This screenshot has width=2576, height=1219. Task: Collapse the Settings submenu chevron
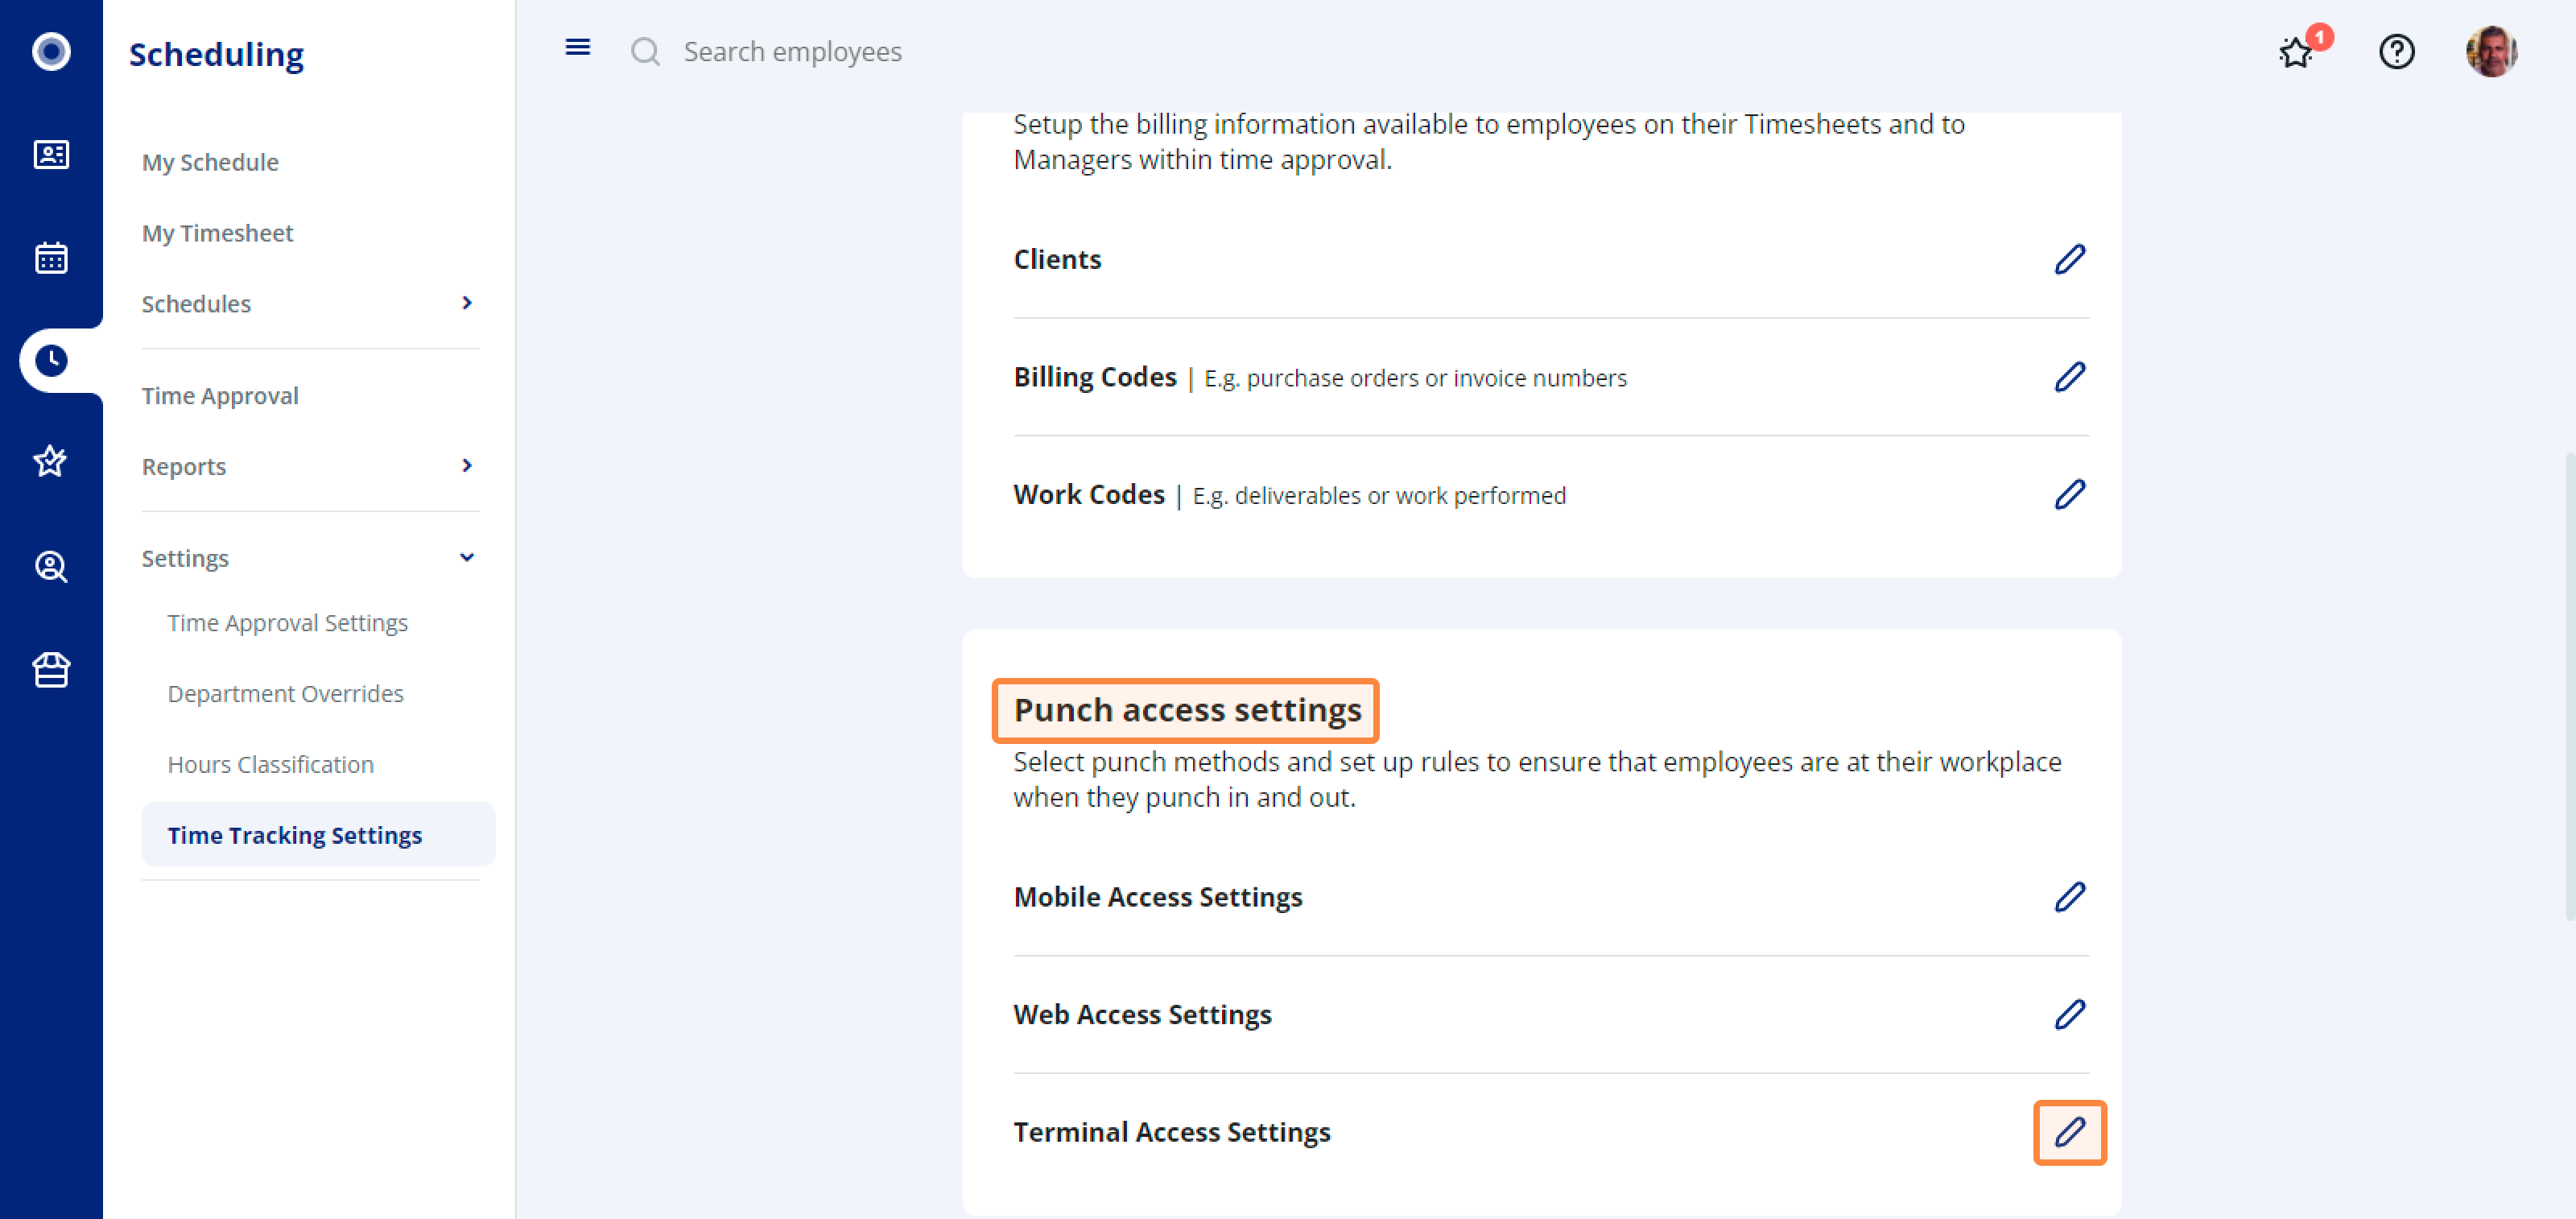click(466, 558)
